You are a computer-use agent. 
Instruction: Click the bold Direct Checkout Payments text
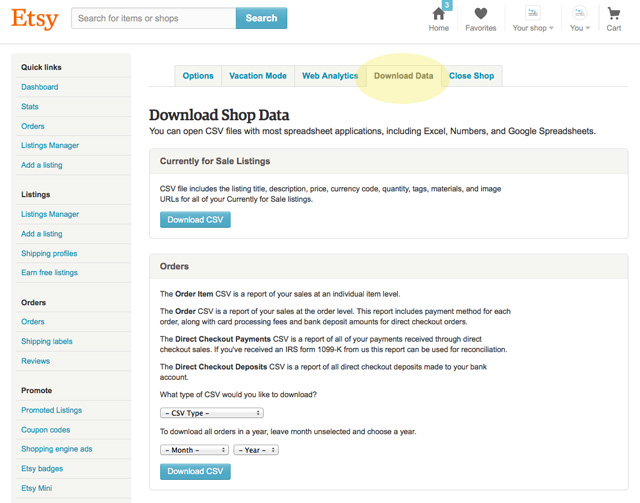[223, 339]
